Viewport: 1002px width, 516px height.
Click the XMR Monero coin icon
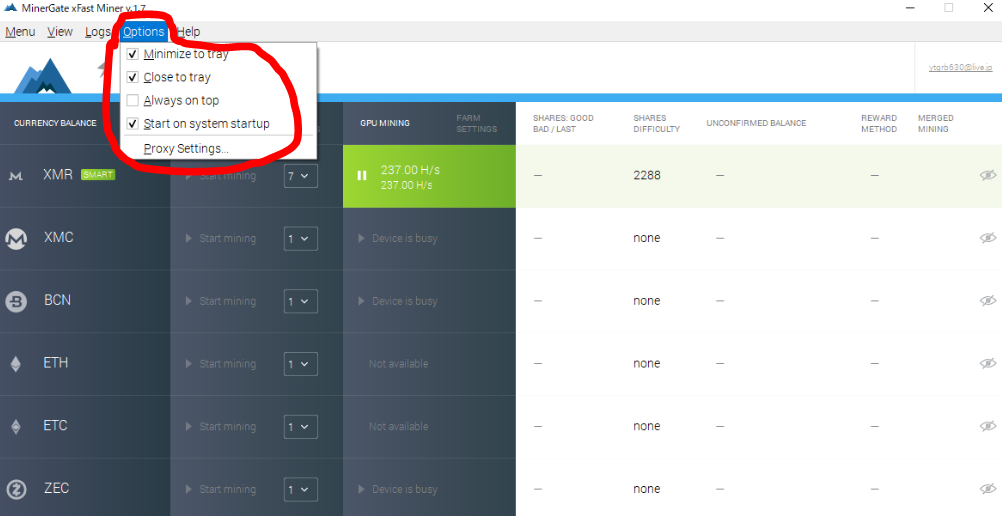click(16, 176)
